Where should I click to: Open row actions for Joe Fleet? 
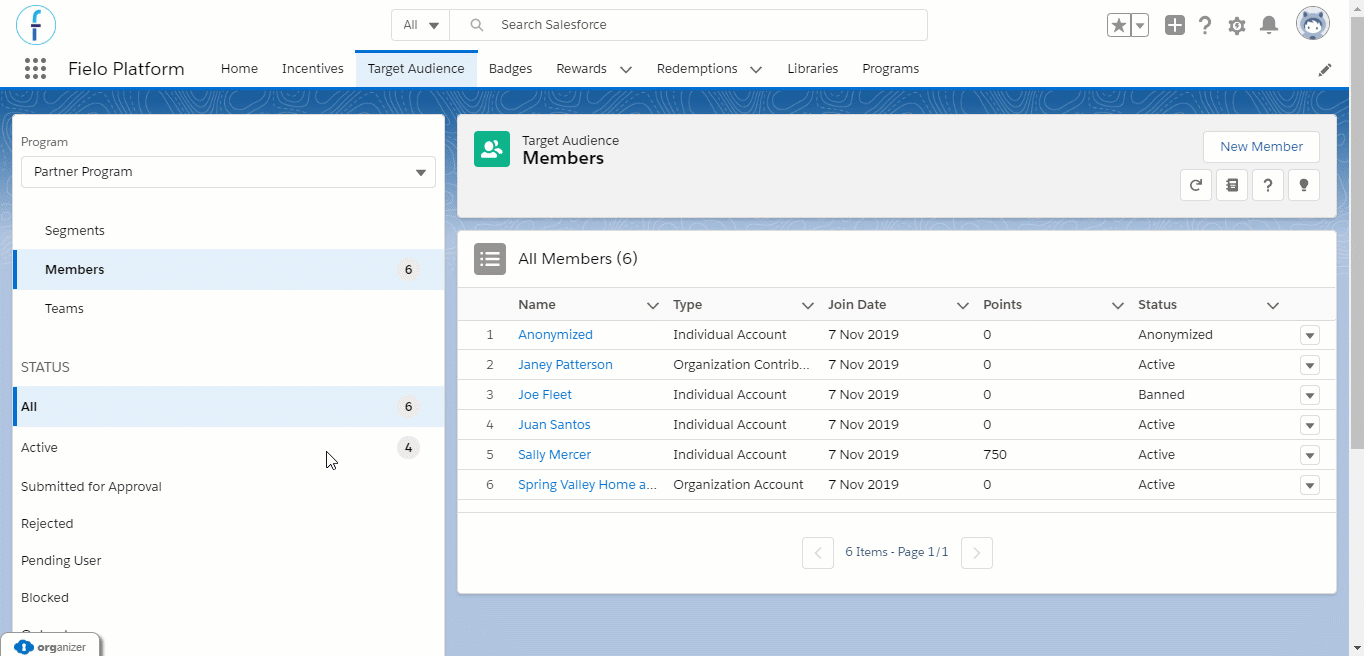tap(1310, 395)
